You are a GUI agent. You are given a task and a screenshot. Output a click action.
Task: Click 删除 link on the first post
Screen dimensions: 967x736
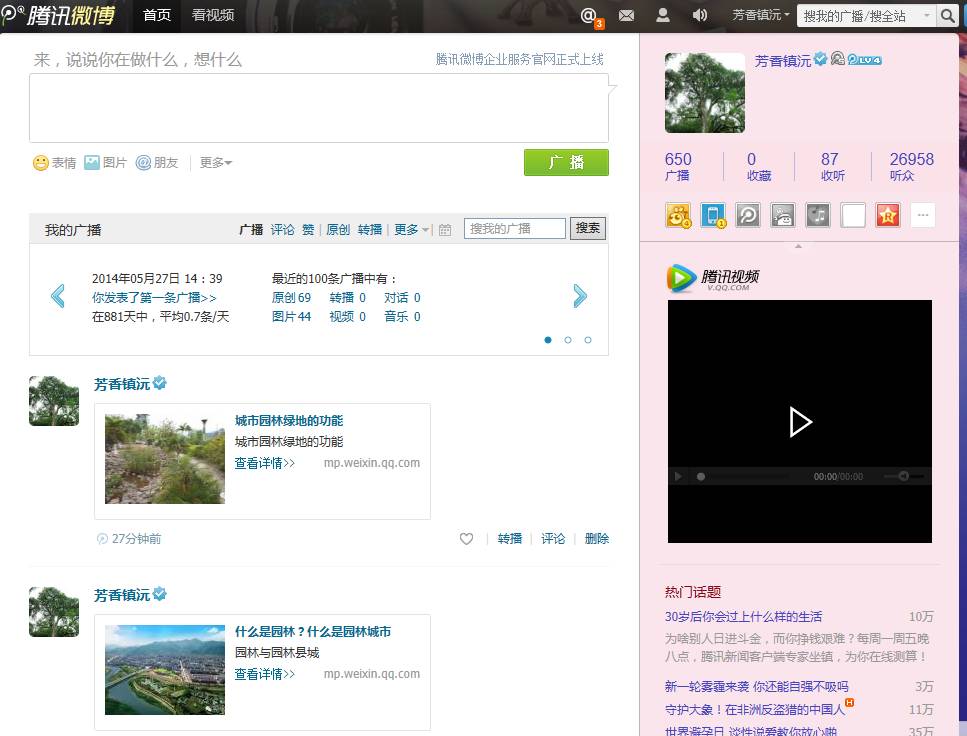[x=597, y=539]
